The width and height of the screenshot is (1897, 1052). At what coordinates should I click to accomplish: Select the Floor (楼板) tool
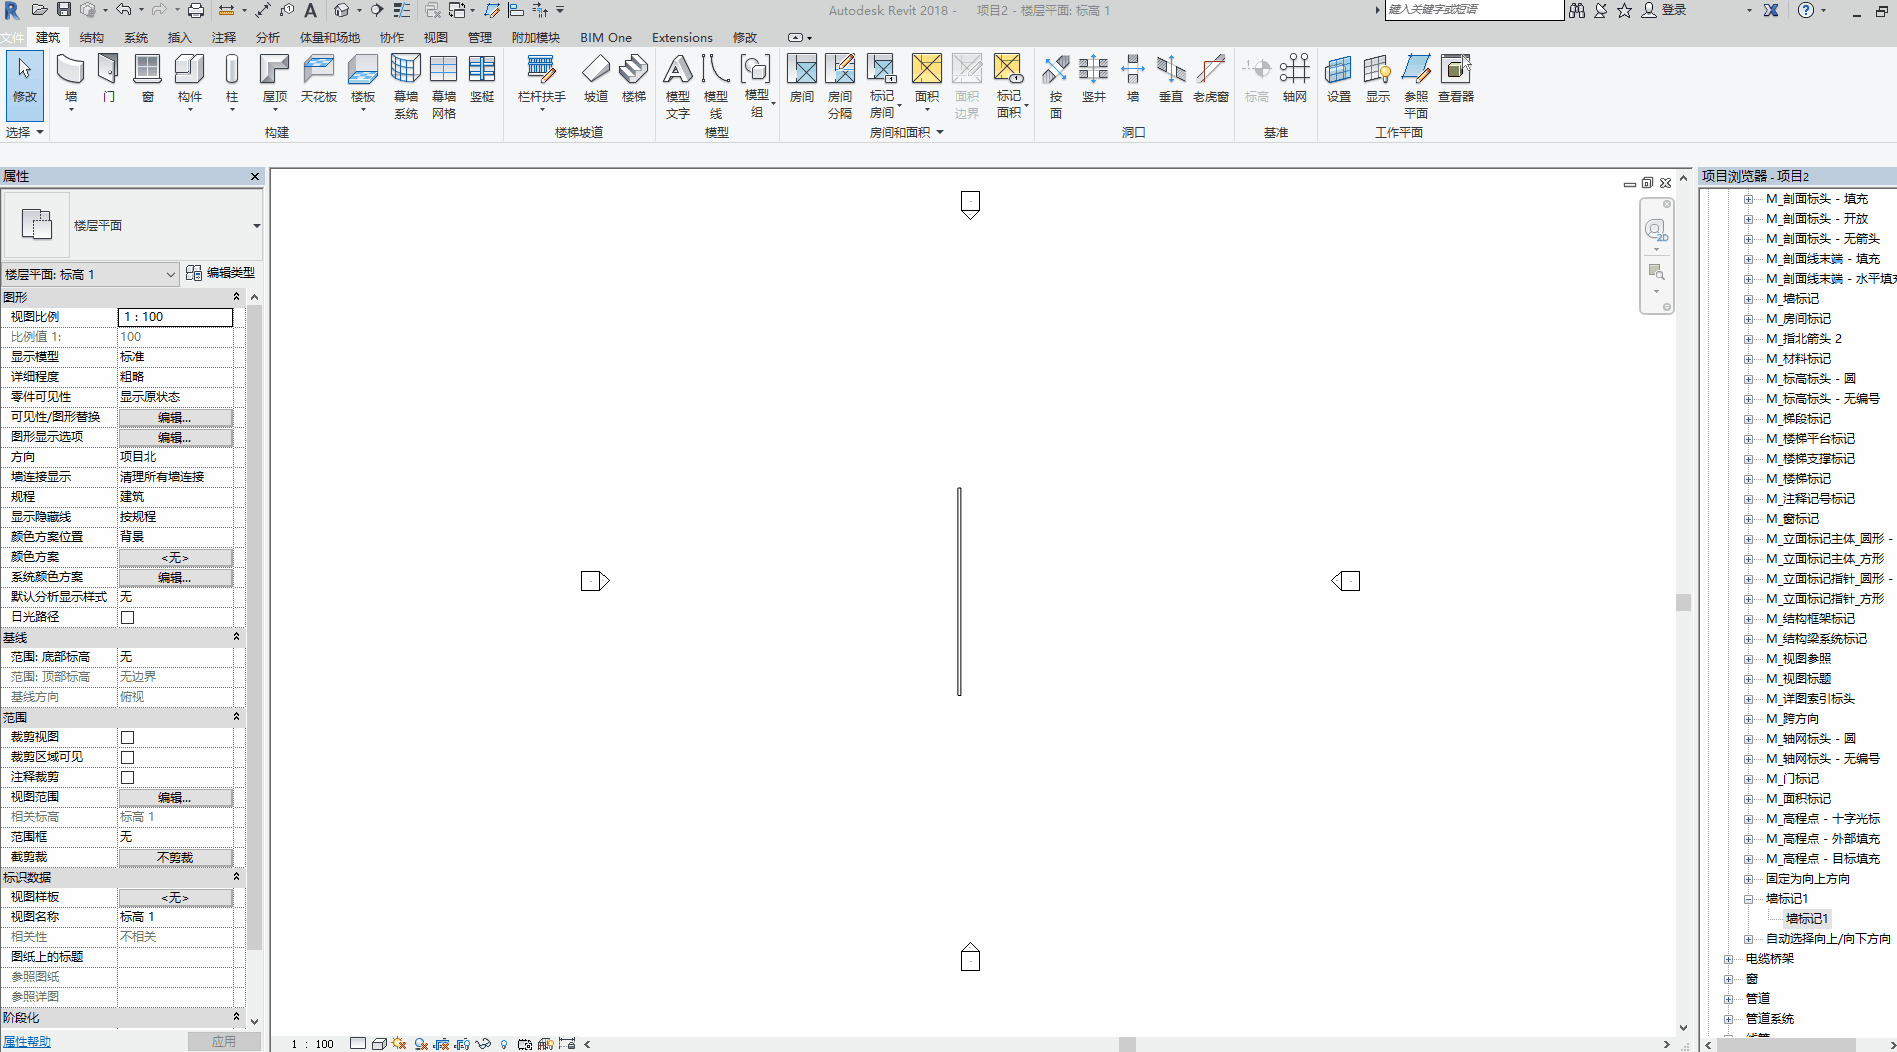363,80
